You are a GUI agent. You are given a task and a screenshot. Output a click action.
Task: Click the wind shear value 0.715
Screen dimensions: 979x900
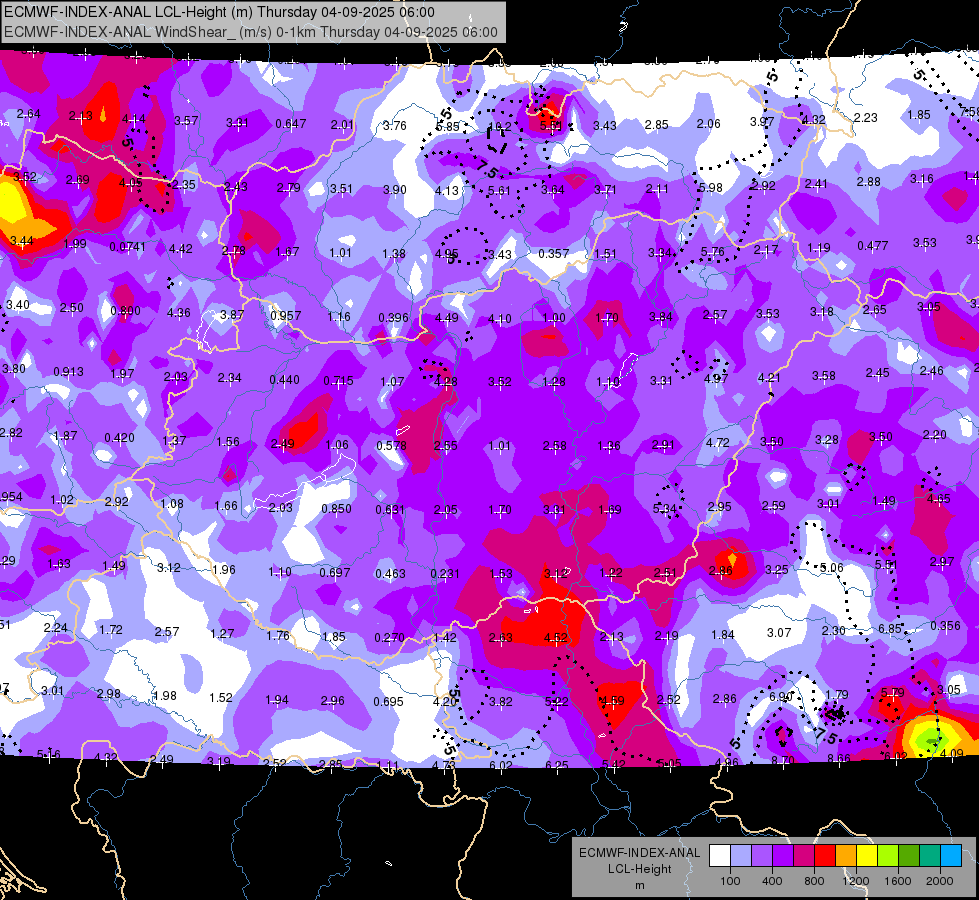point(338,380)
